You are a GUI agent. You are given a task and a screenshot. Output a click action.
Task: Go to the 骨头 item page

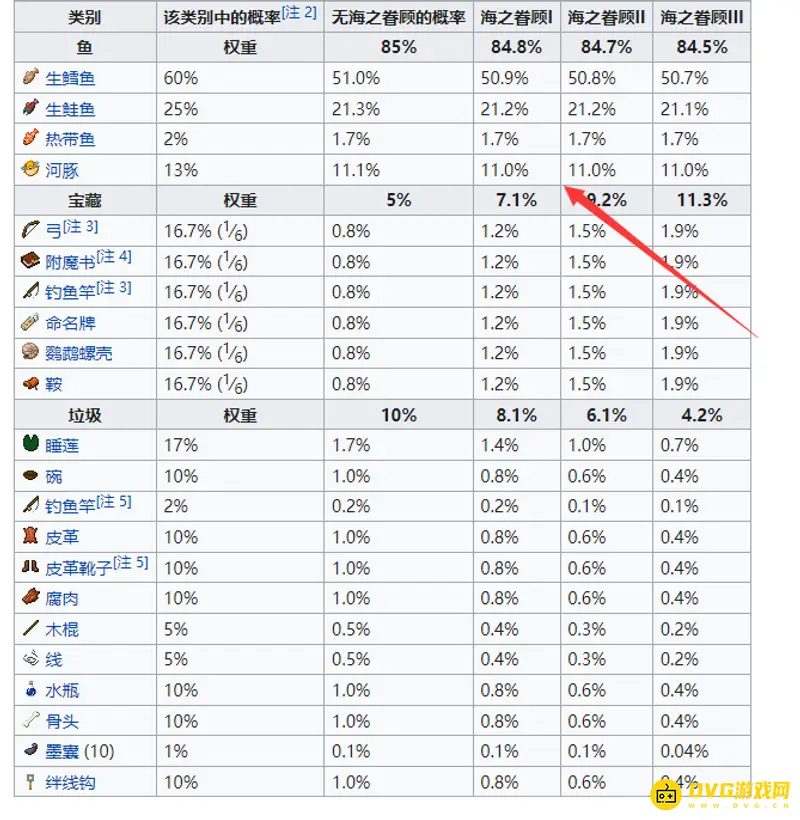(62, 721)
